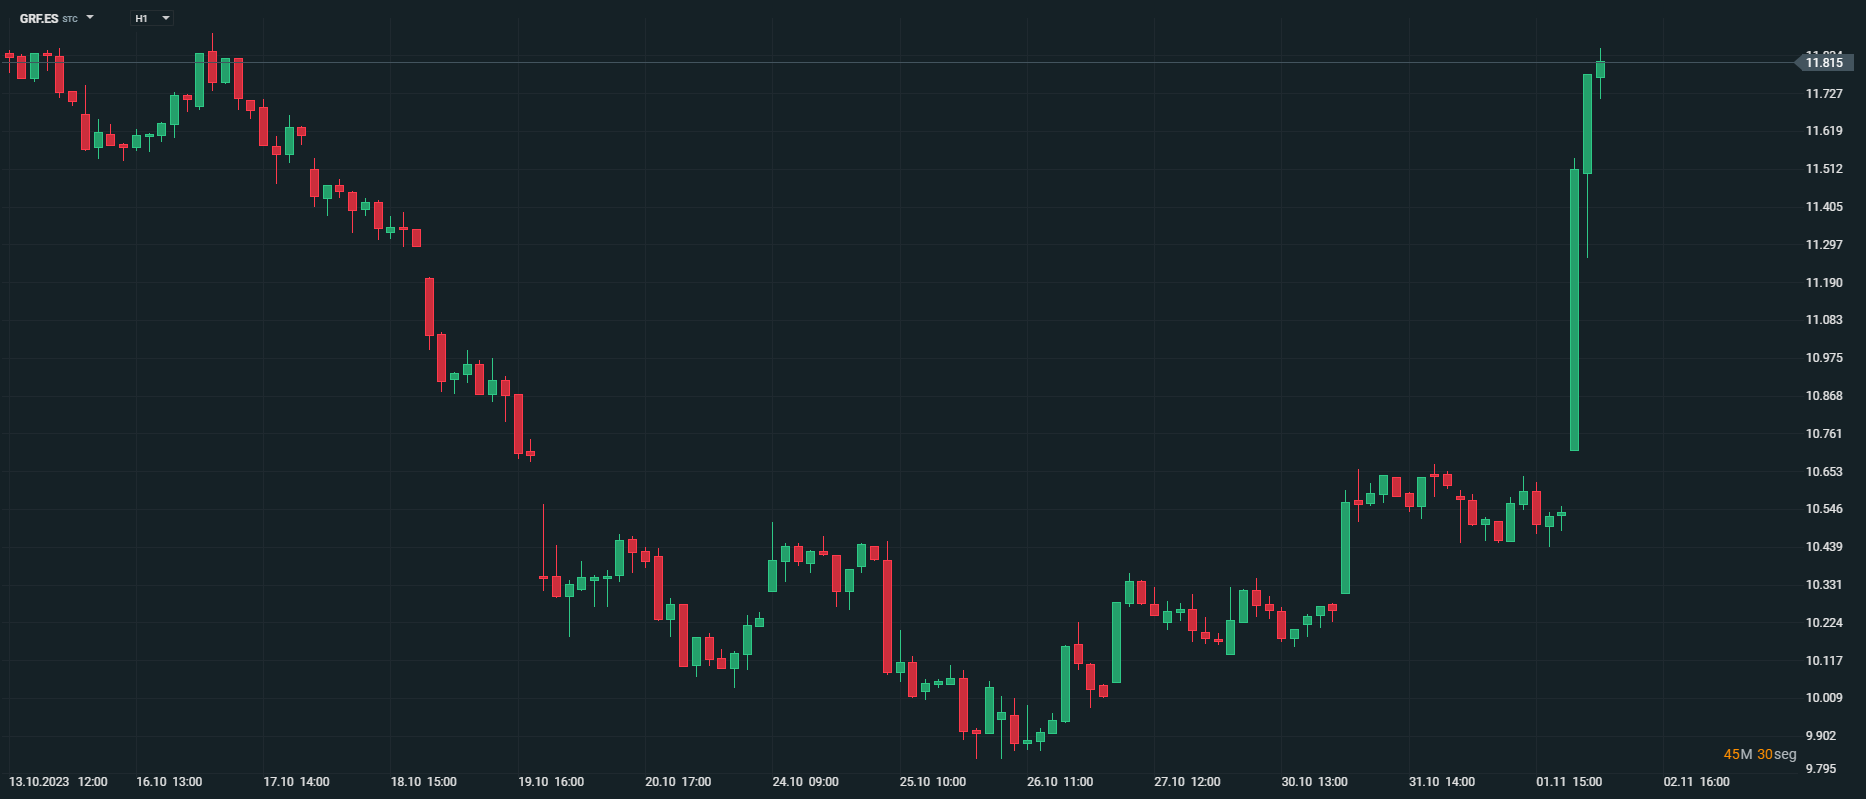
Task: Click the 26.10 11:00 time label
Action: [1060, 782]
